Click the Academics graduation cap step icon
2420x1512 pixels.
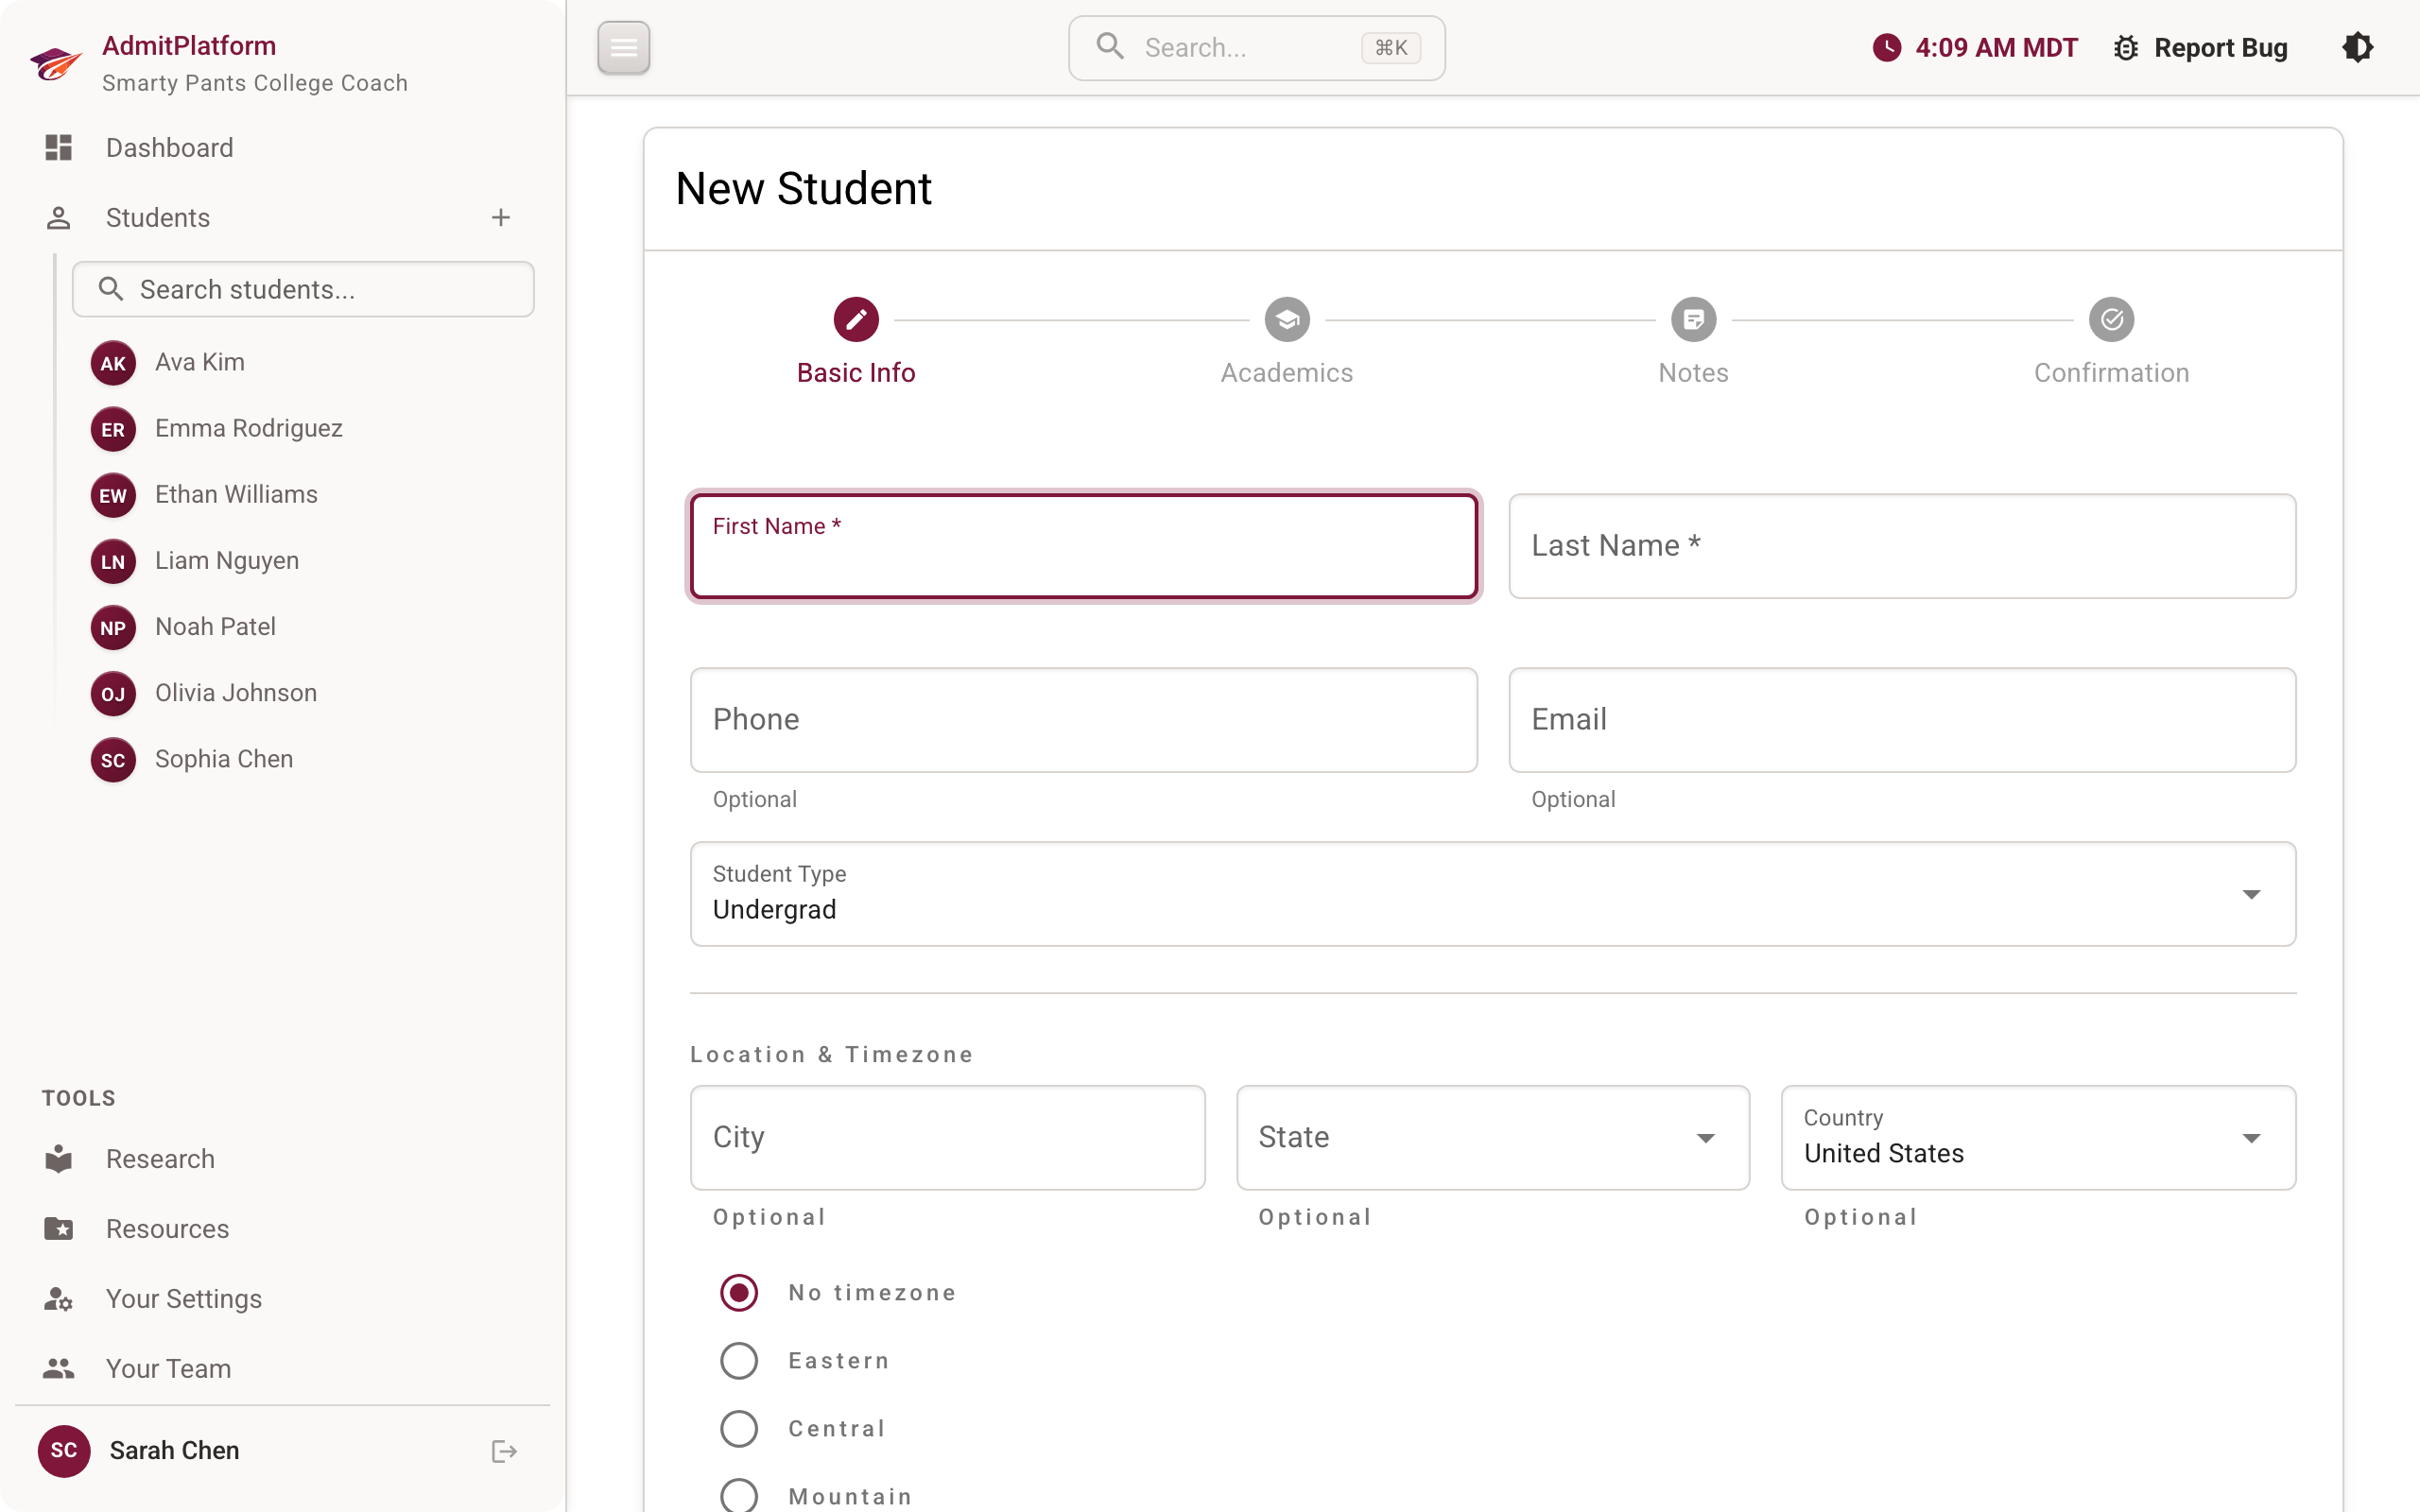point(1286,319)
